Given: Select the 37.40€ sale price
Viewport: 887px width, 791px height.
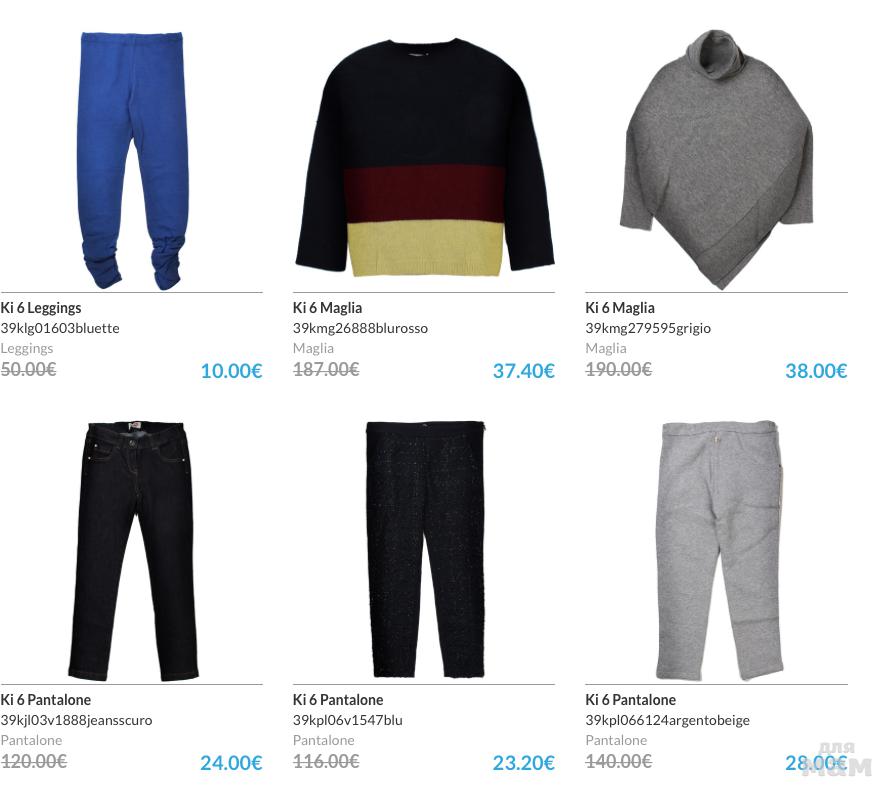Looking at the screenshot, I should pos(524,371).
